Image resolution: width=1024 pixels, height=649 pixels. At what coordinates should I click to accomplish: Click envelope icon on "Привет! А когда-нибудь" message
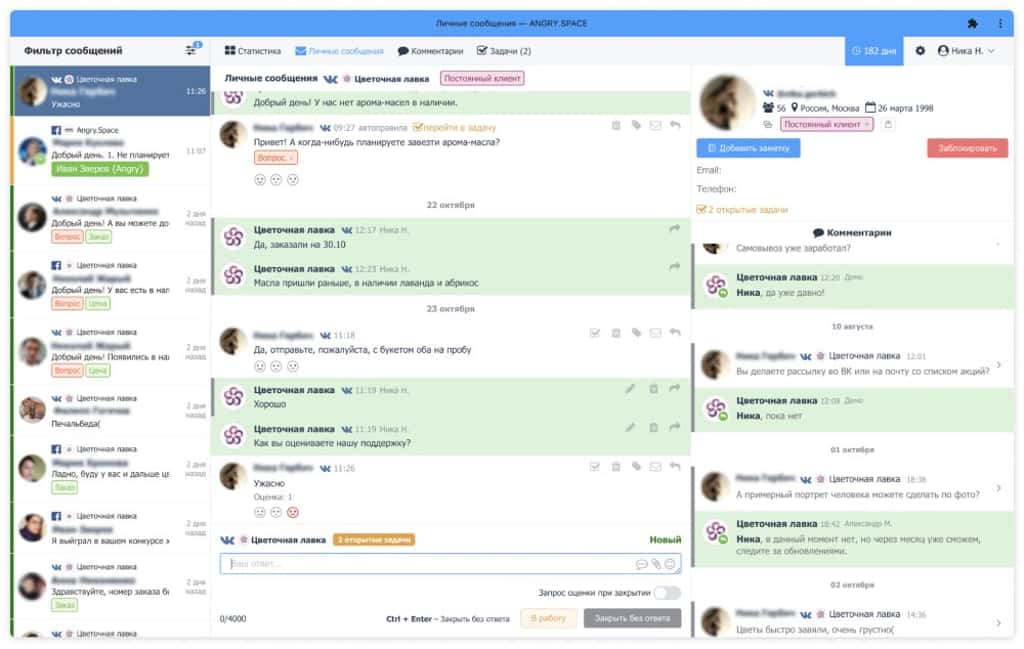pos(655,125)
